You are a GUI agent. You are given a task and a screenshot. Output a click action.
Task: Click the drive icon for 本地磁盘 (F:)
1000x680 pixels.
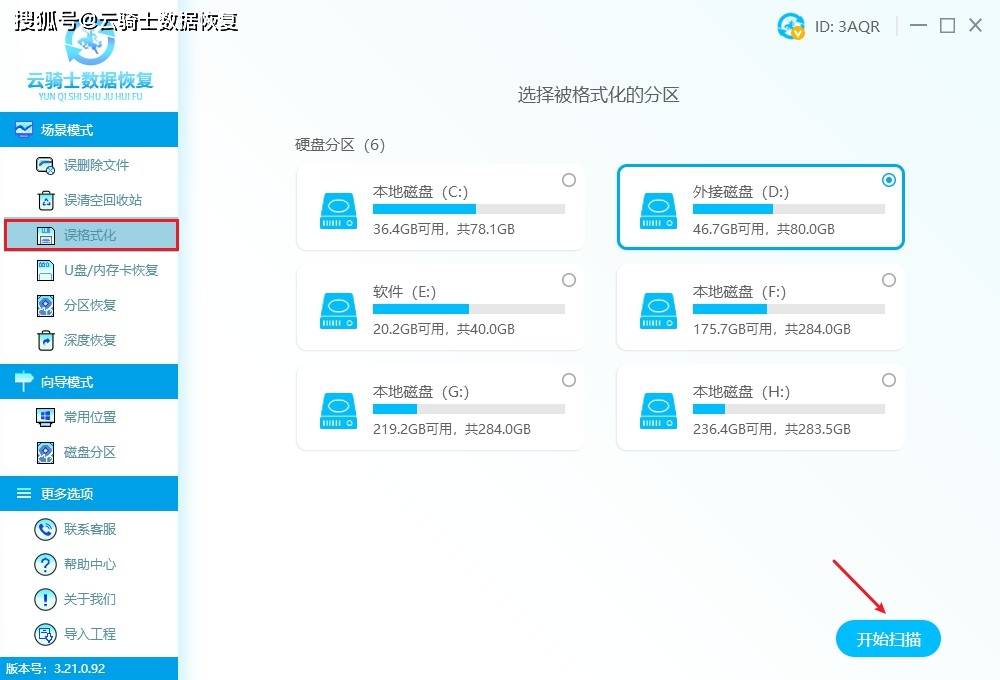tap(659, 311)
